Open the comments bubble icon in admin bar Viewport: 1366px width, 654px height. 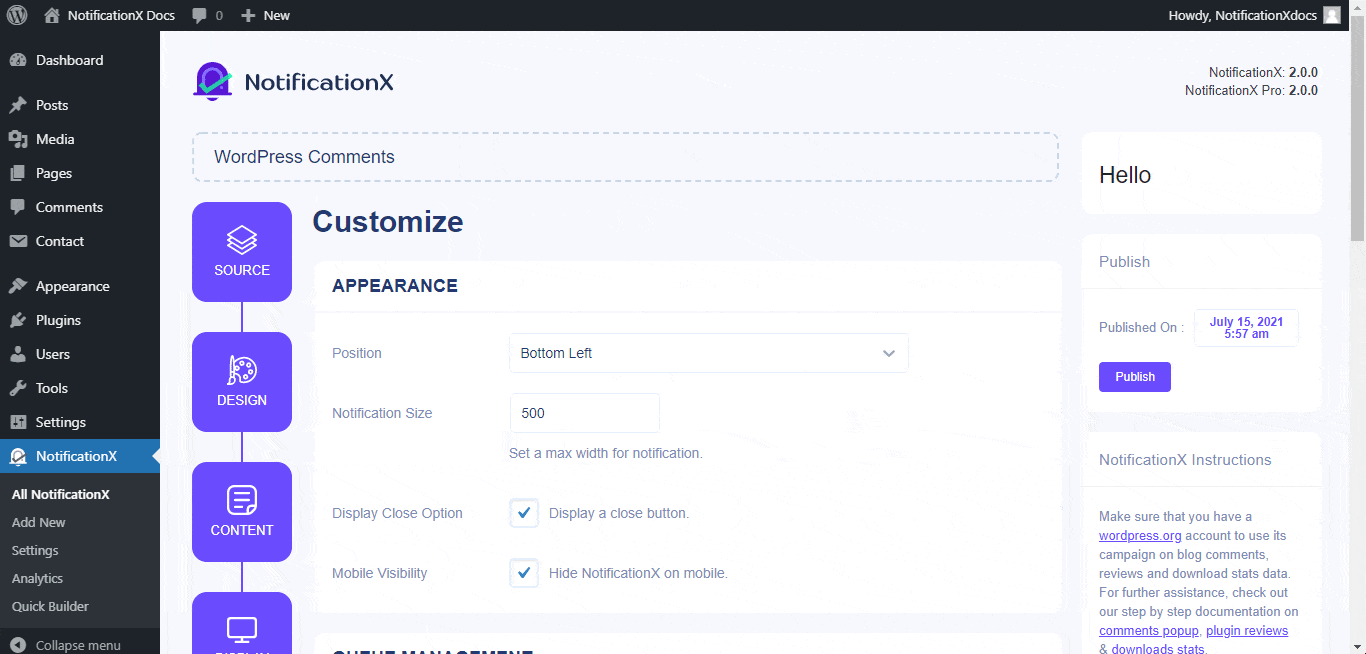tap(200, 16)
